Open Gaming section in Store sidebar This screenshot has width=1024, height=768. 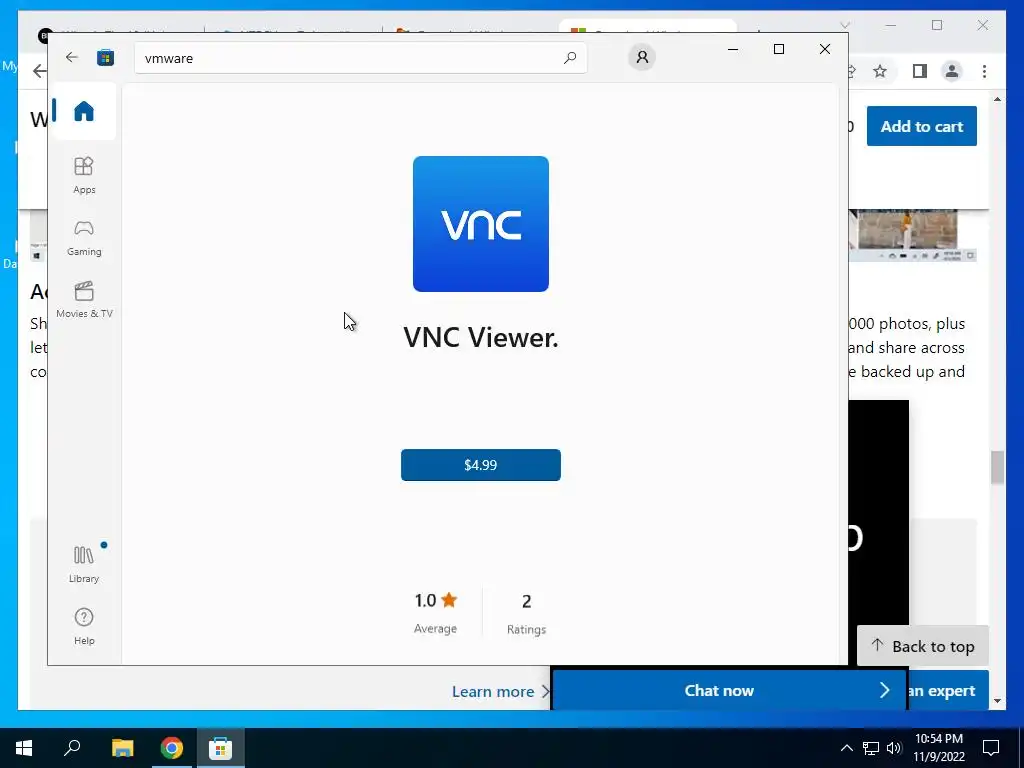[x=84, y=238]
